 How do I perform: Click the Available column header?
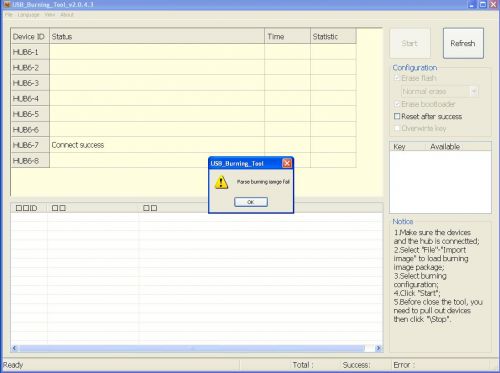(x=445, y=147)
